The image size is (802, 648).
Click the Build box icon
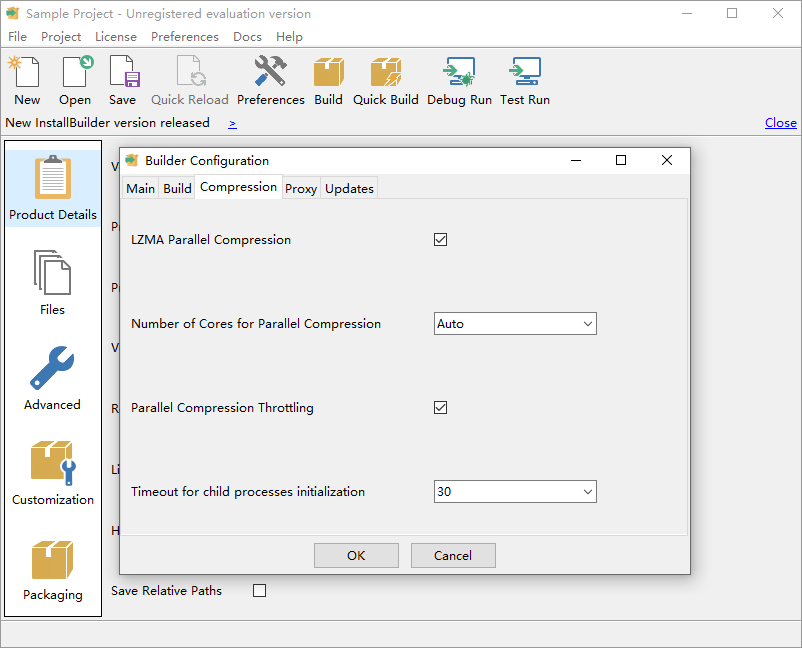pos(328,72)
